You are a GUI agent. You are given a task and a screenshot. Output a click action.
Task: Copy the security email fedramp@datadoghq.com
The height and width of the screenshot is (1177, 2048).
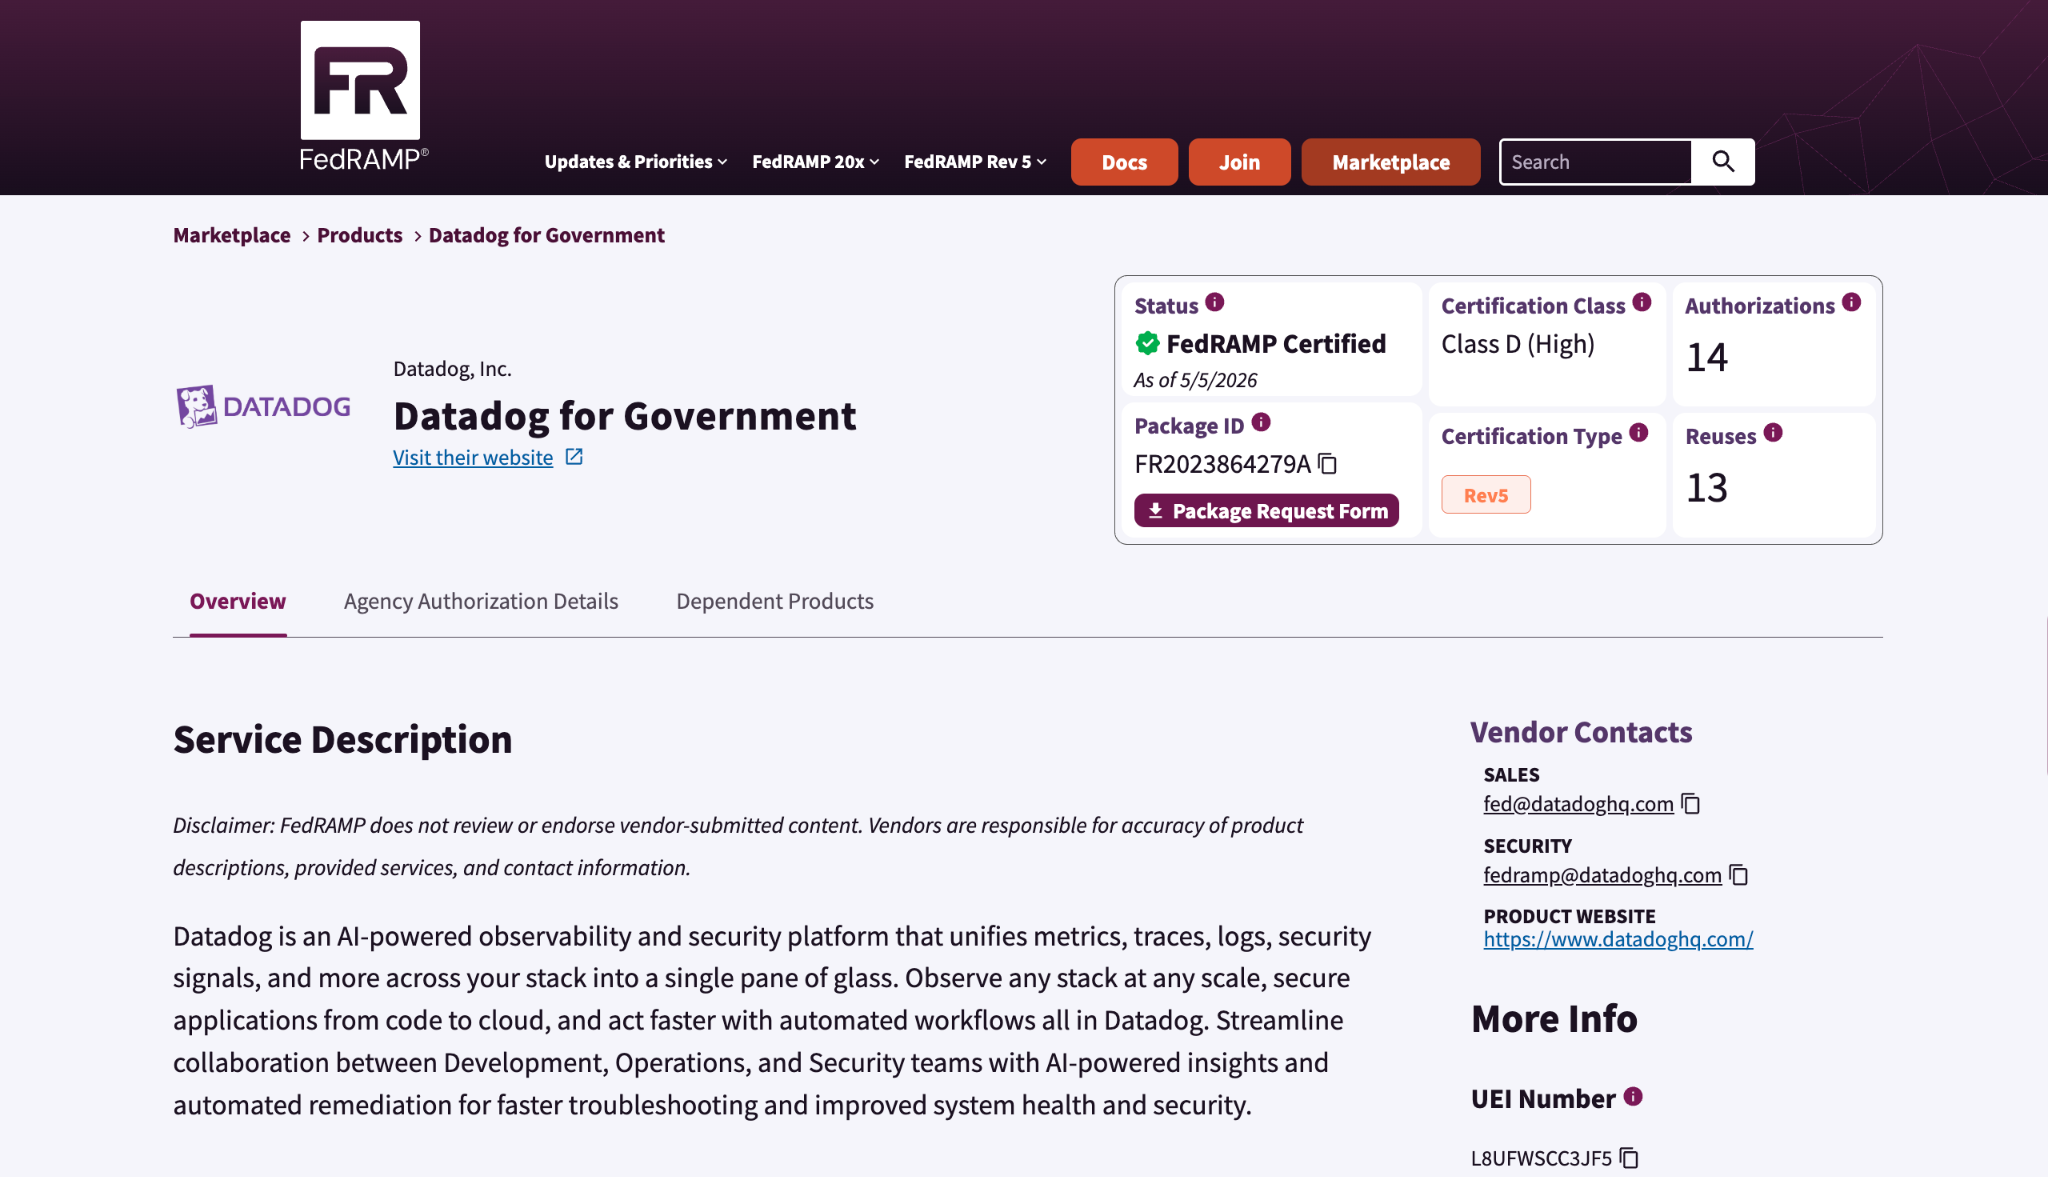tap(1739, 875)
